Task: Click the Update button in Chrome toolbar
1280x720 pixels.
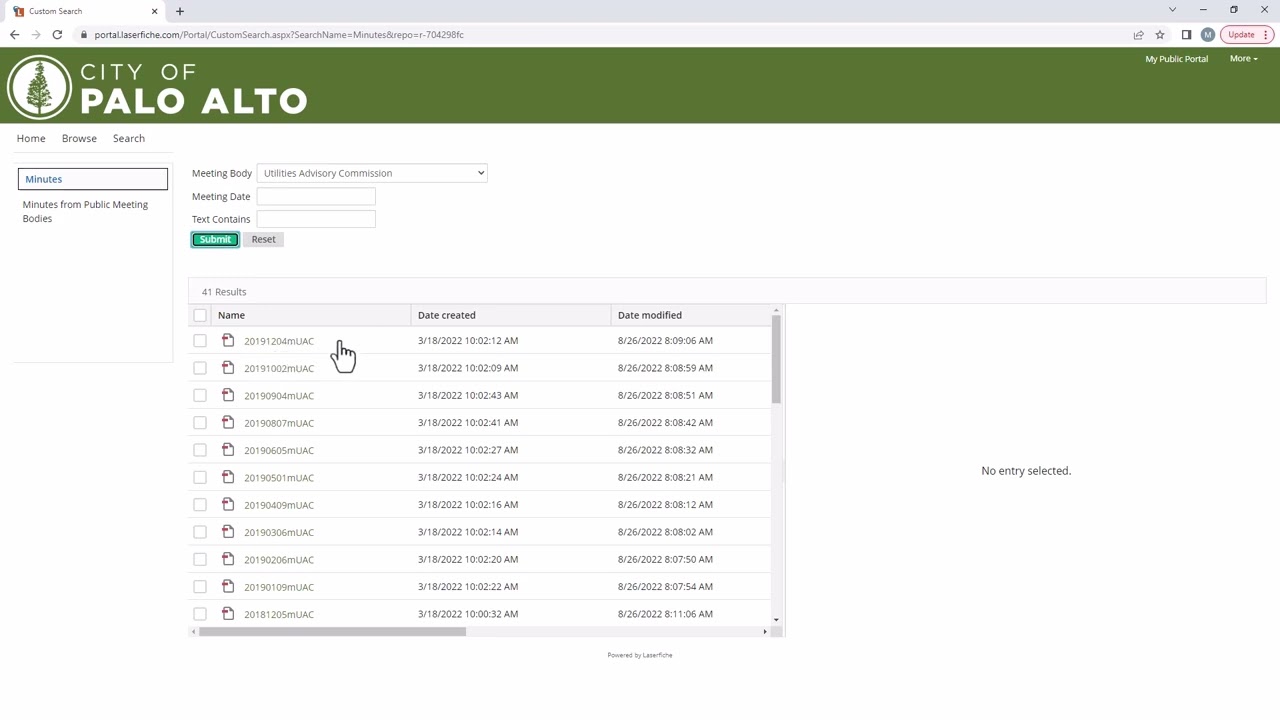Action: pyautogui.click(x=1245, y=34)
